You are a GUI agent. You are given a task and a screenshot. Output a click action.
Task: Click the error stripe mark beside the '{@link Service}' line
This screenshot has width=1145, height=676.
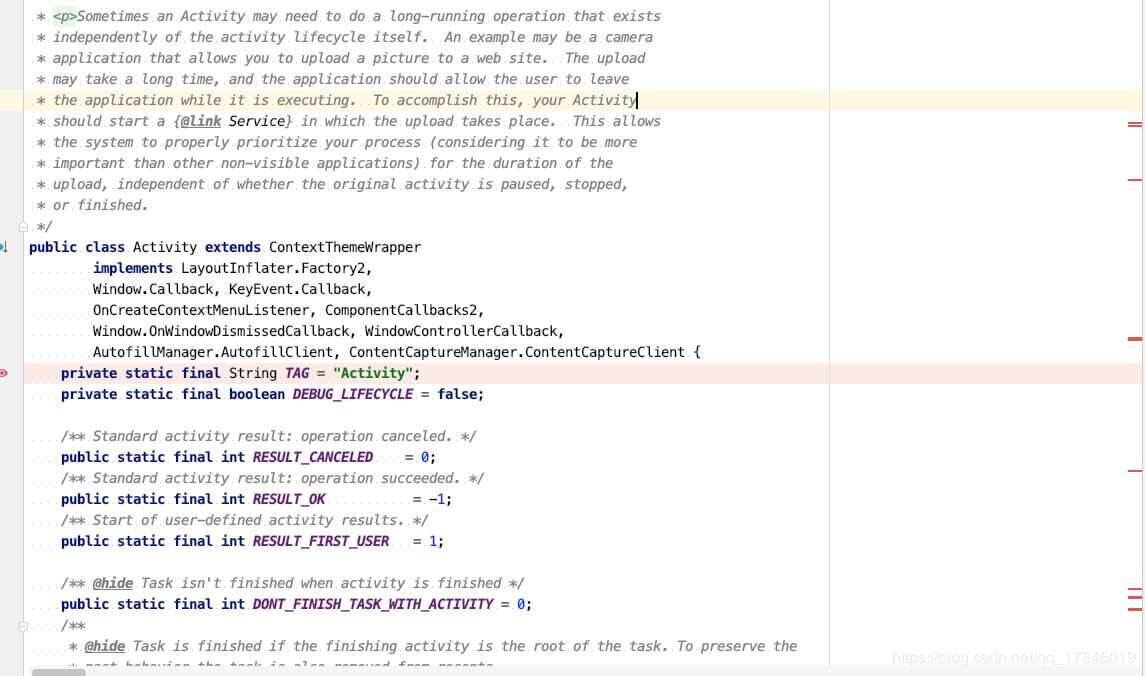(x=1135, y=125)
